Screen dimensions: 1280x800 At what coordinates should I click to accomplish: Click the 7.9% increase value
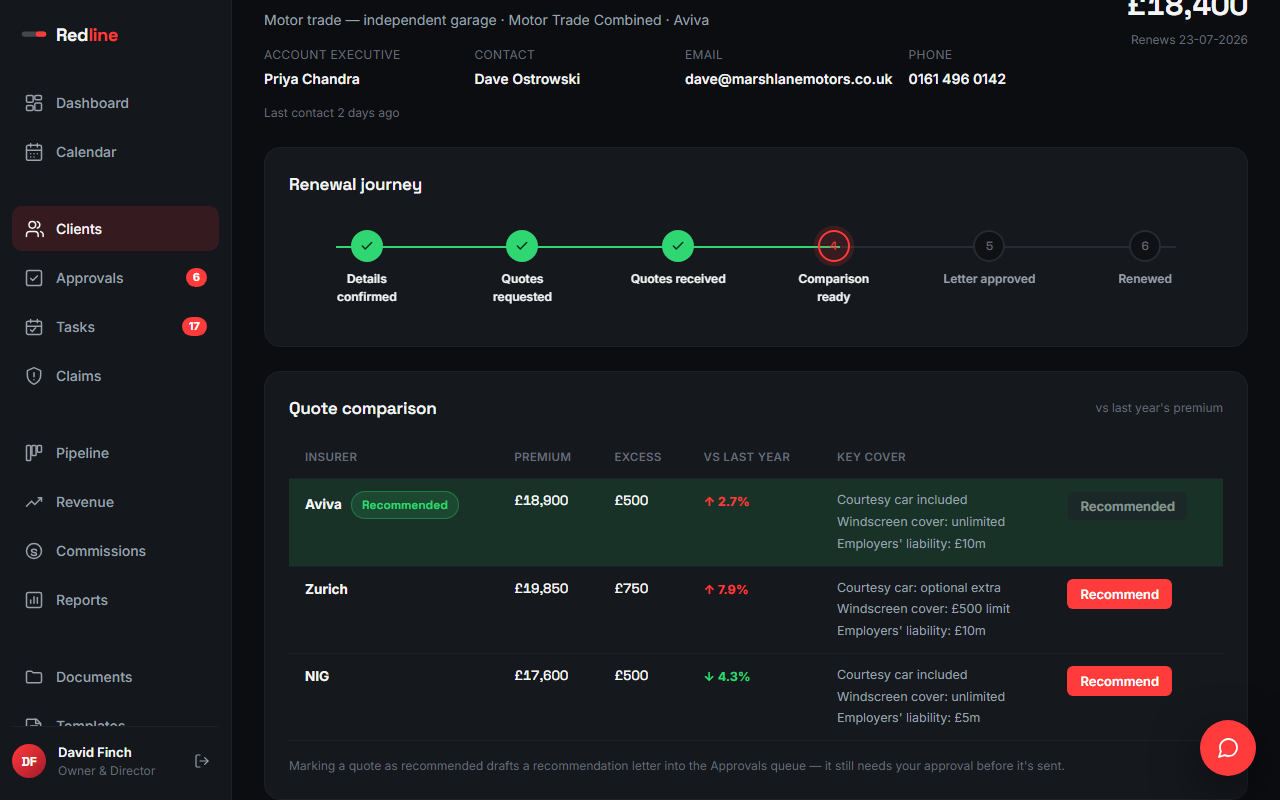(727, 589)
